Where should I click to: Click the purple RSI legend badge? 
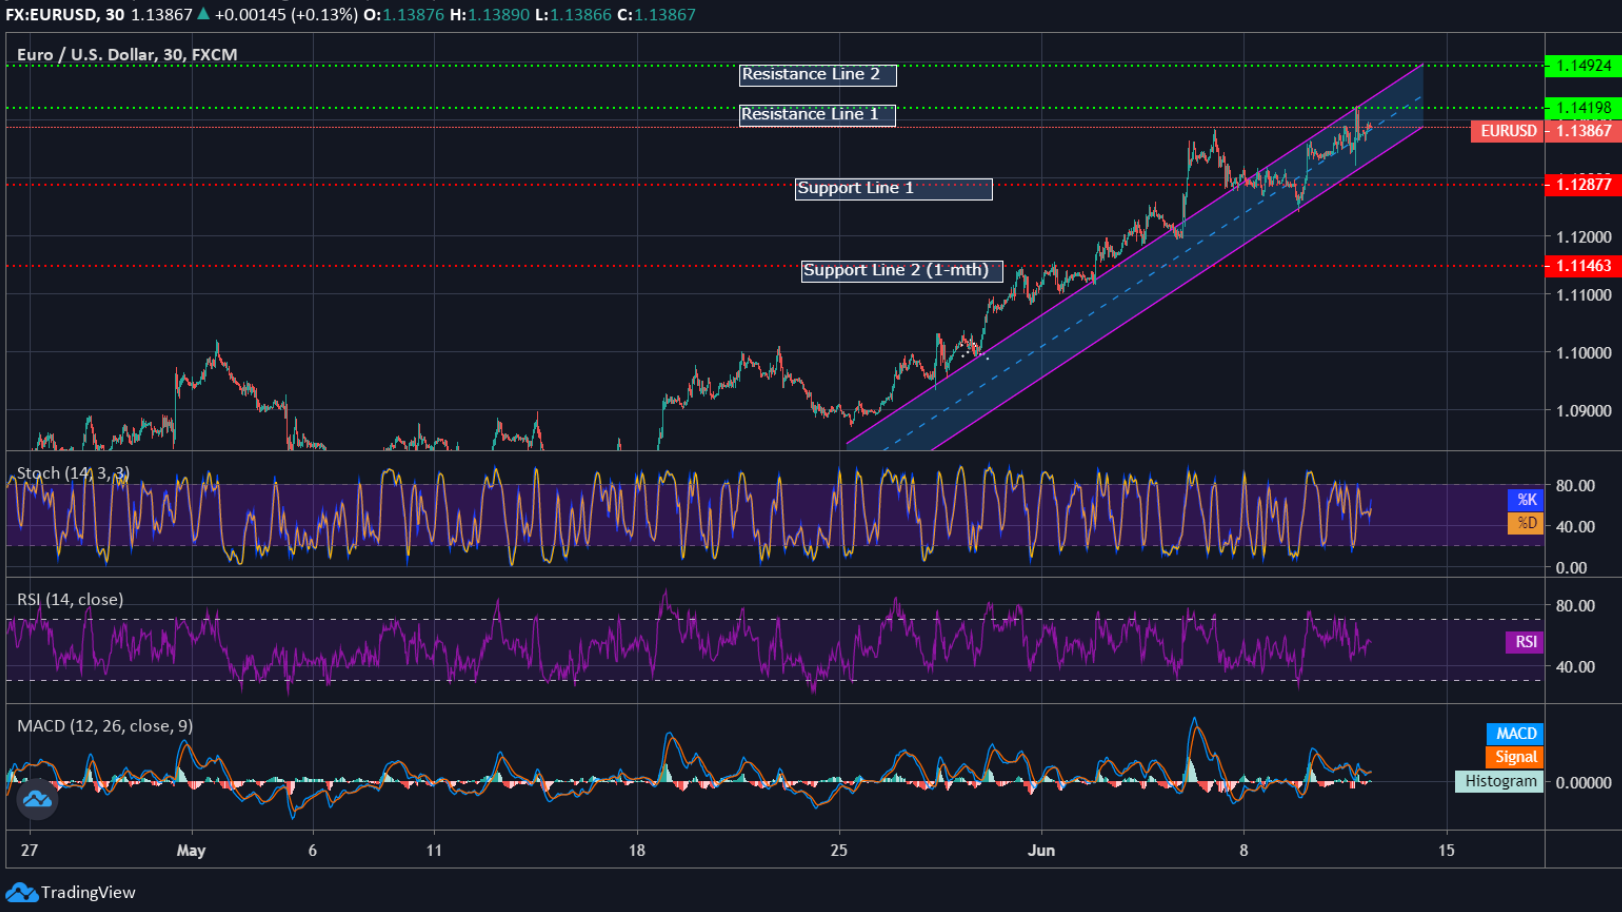(1523, 642)
